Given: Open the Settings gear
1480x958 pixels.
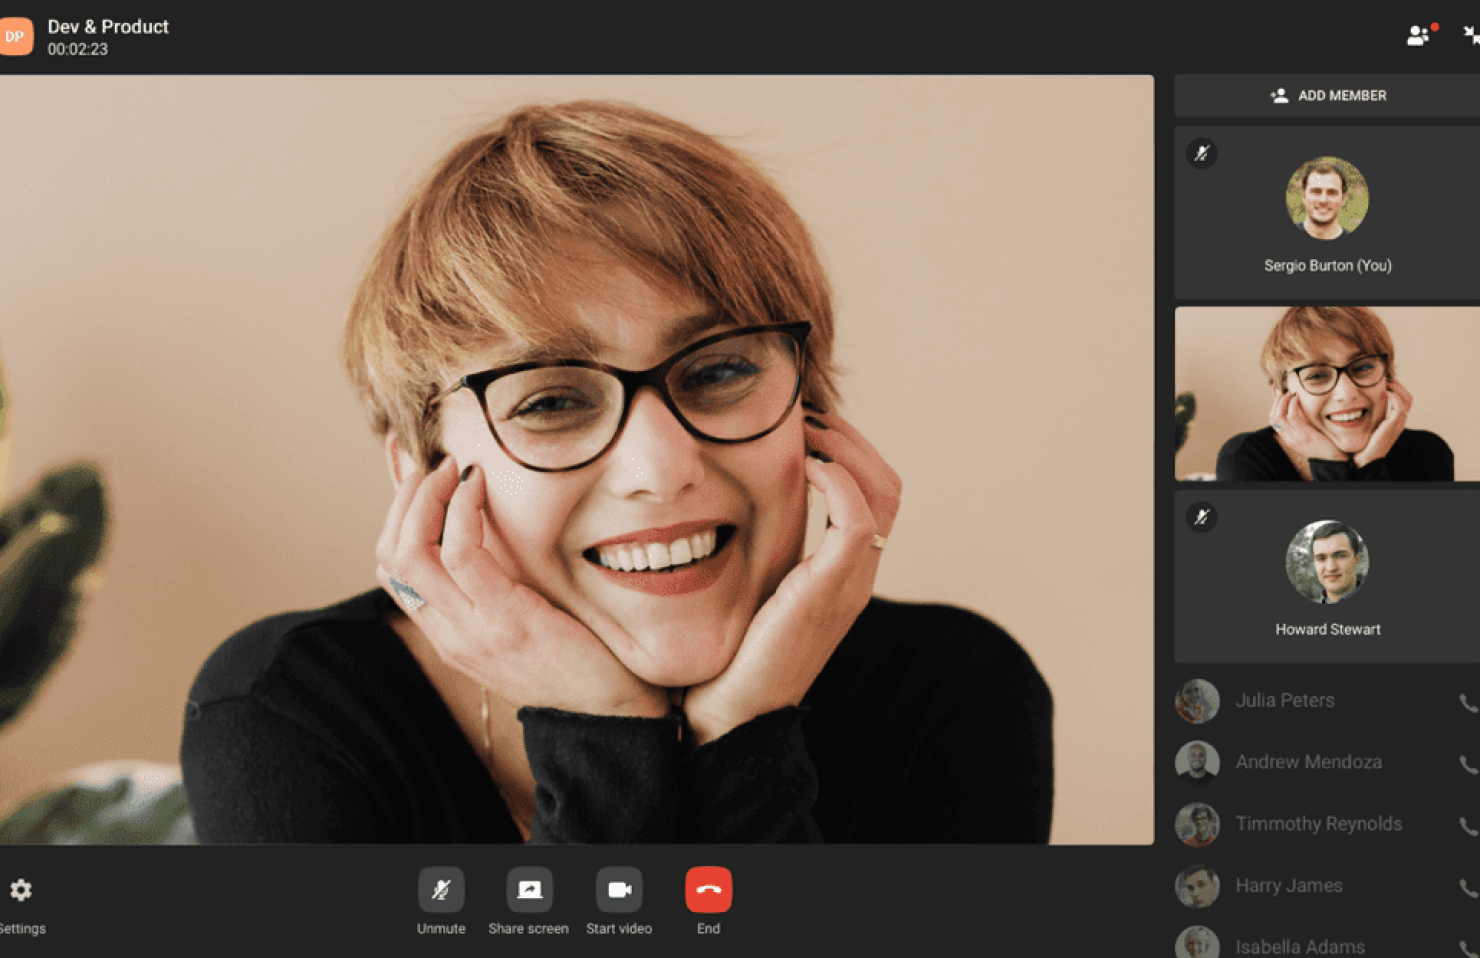Looking at the screenshot, I should pyautogui.click(x=21, y=890).
